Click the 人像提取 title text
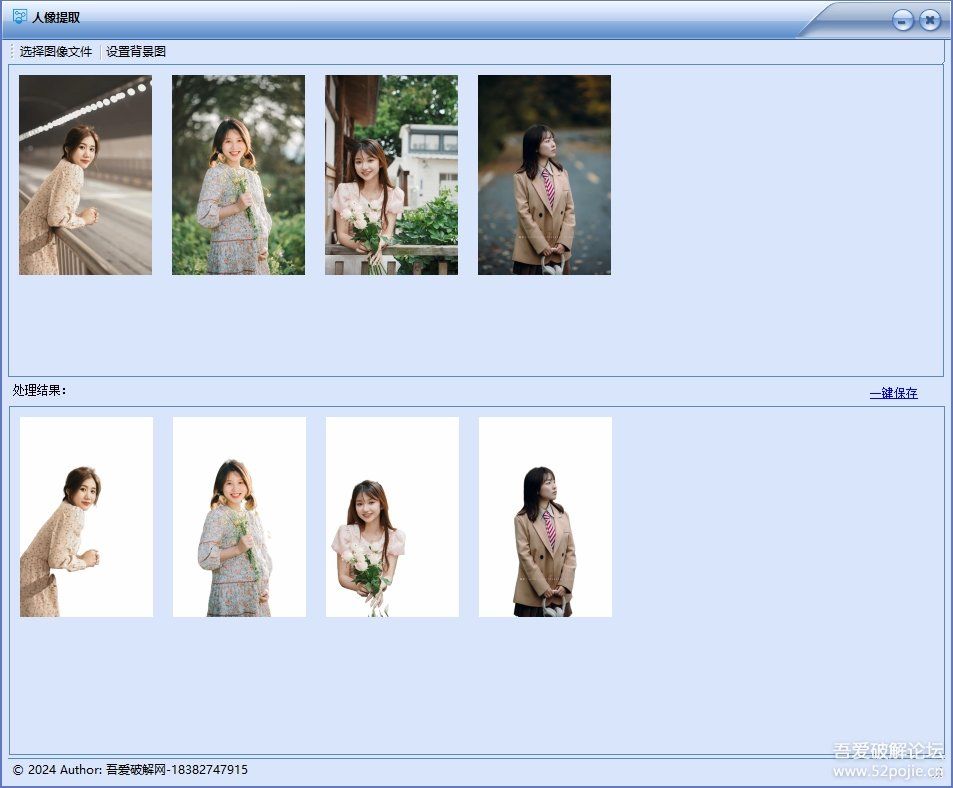This screenshot has width=953, height=788. pyautogui.click(x=56, y=18)
